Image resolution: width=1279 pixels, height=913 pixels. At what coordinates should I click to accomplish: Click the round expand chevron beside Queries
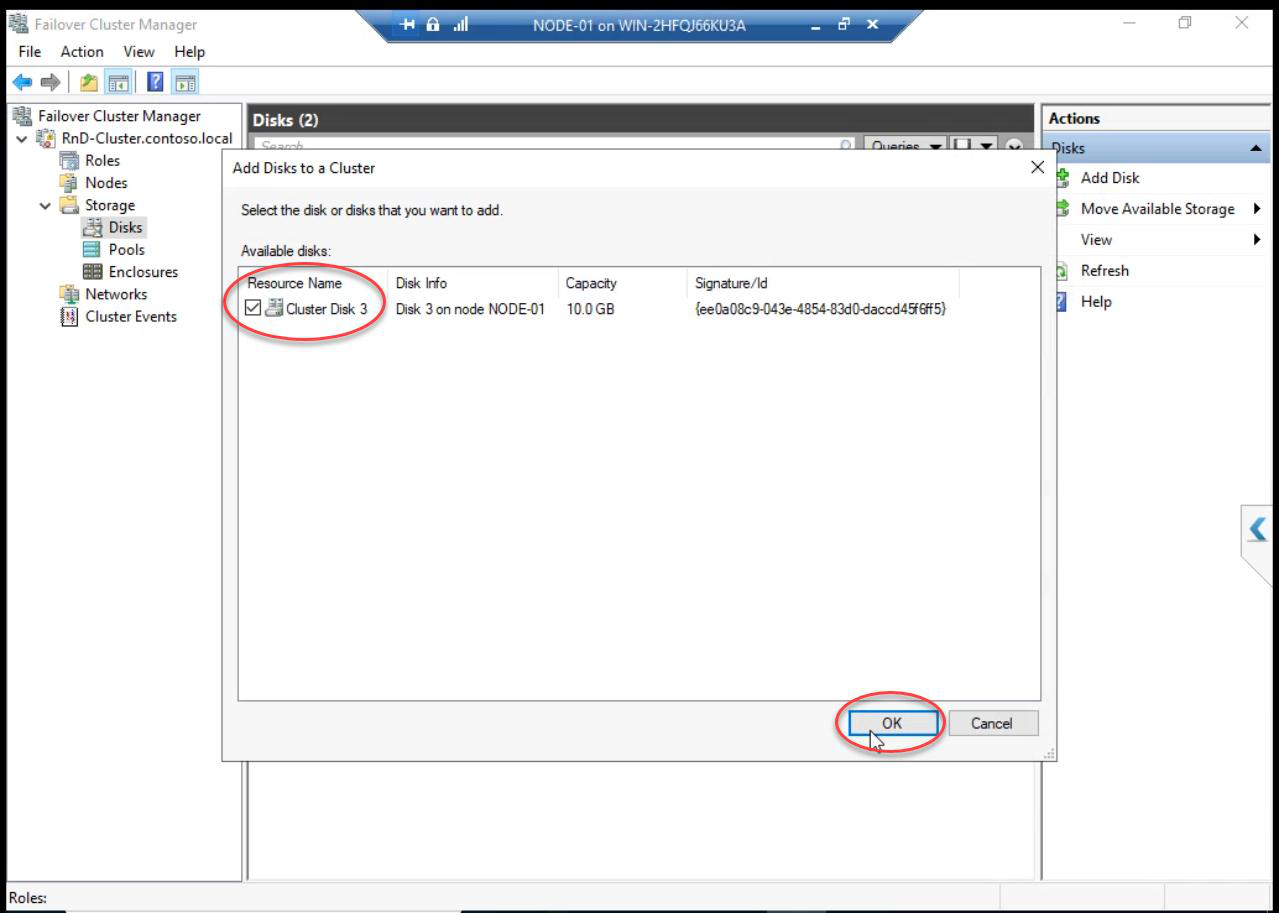pyautogui.click(x=1014, y=146)
